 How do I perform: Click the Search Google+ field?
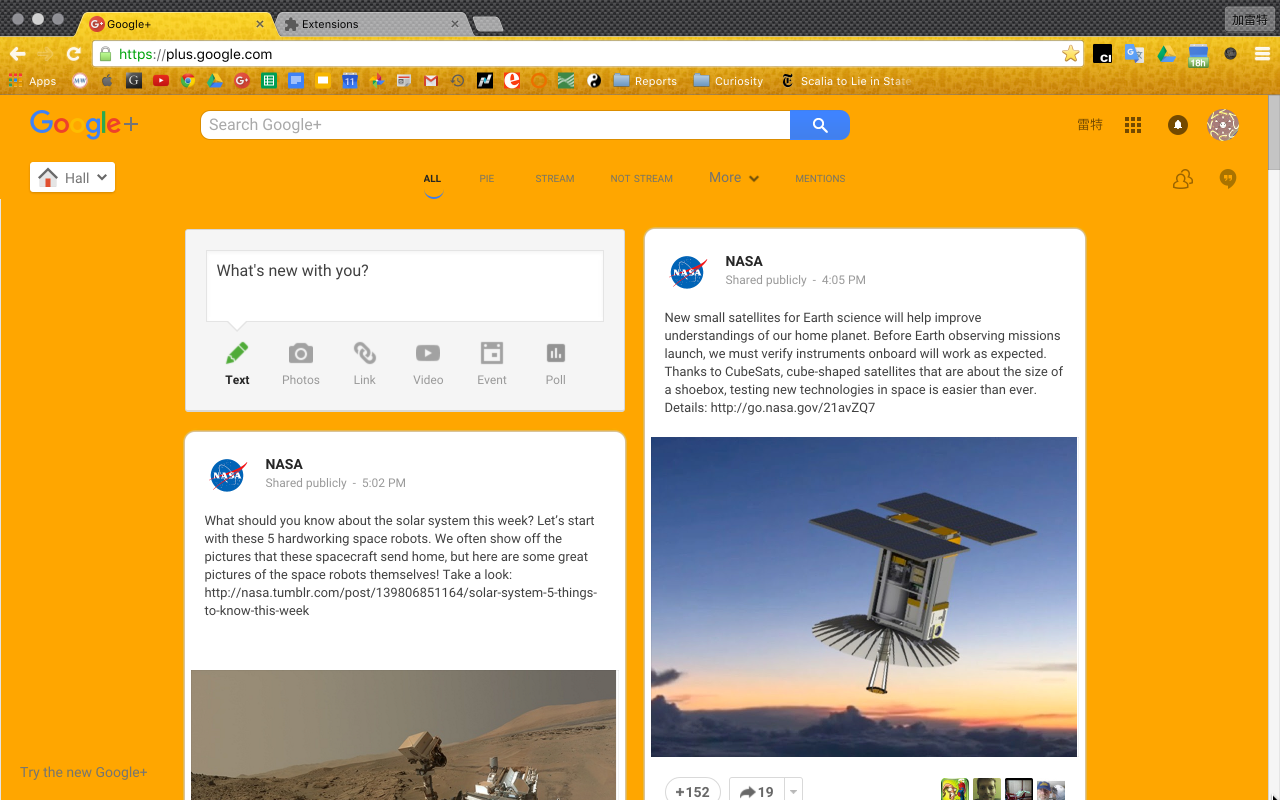(x=496, y=125)
